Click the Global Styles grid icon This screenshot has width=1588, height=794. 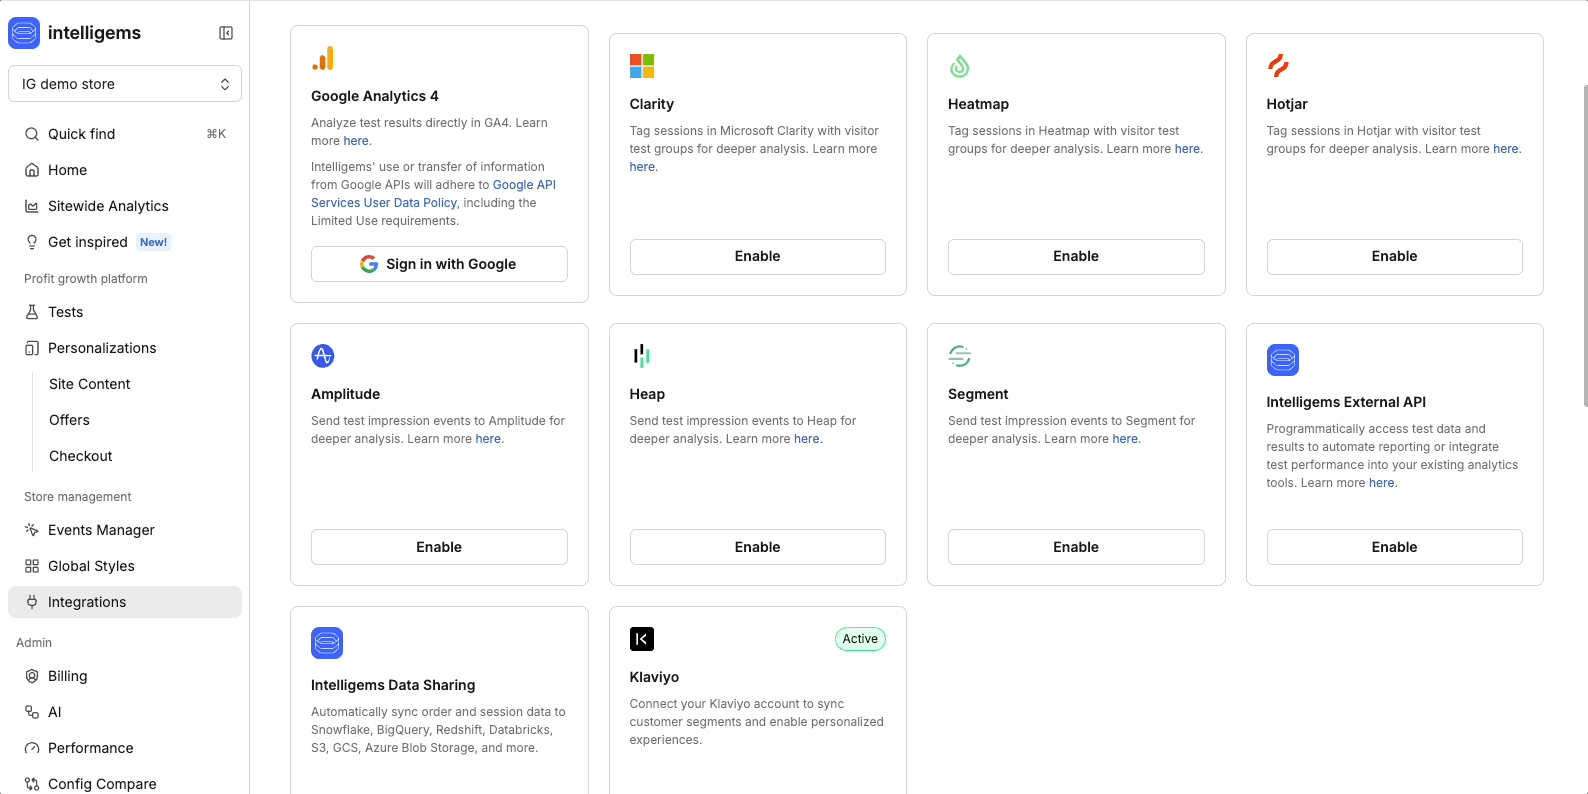click(32, 566)
